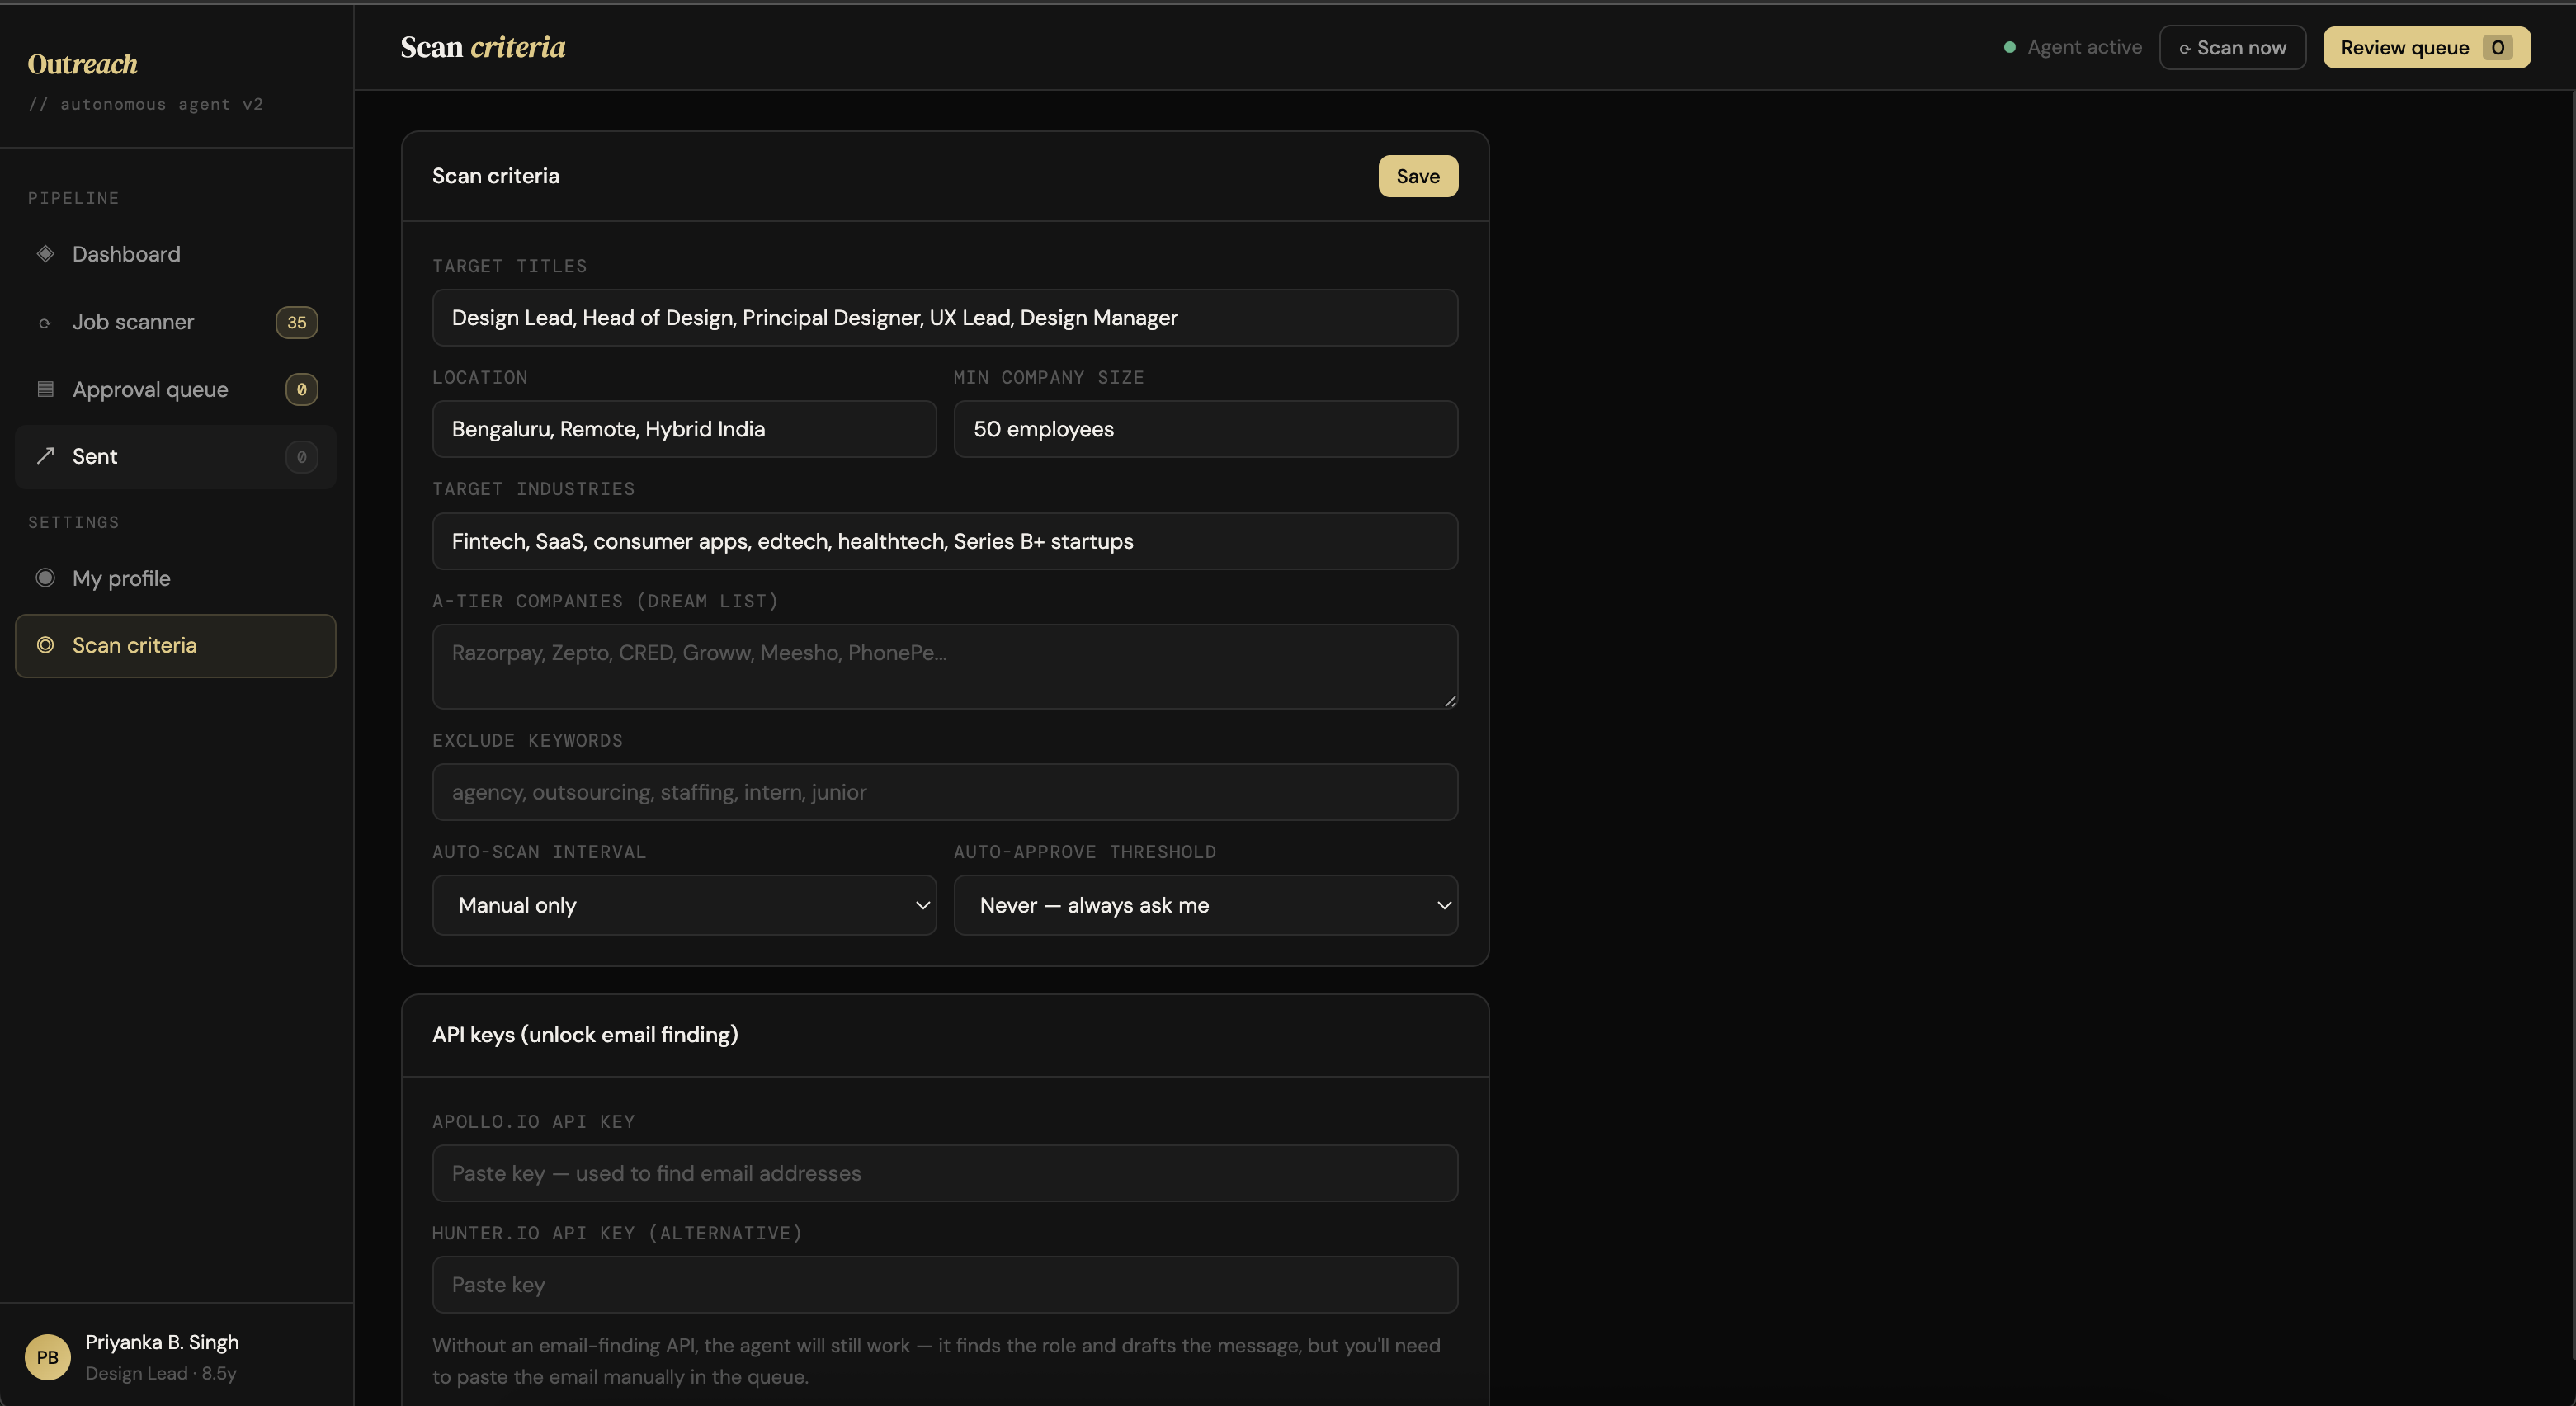Open My profile under Settings

(x=121, y=578)
